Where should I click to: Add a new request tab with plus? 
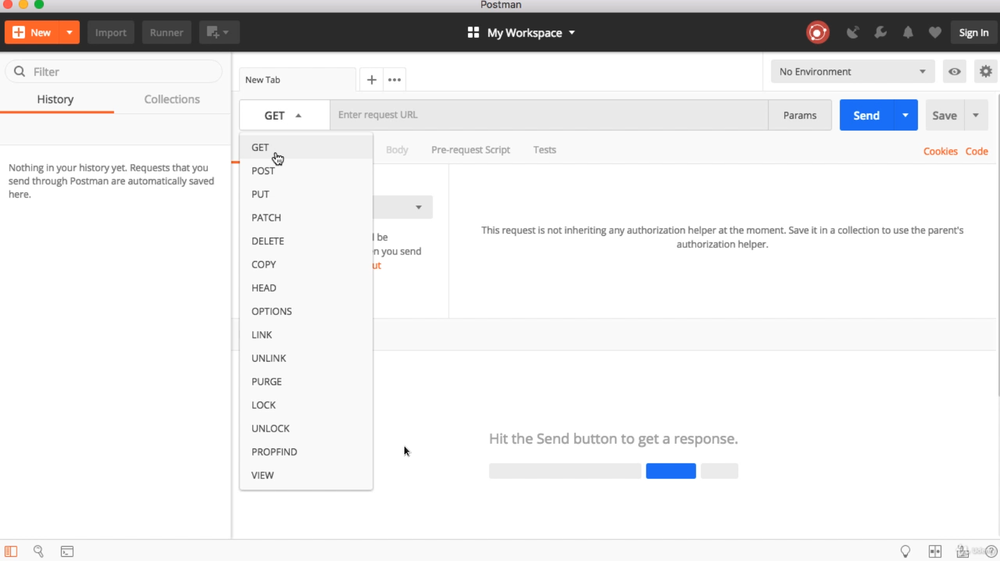pyautogui.click(x=371, y=80)
